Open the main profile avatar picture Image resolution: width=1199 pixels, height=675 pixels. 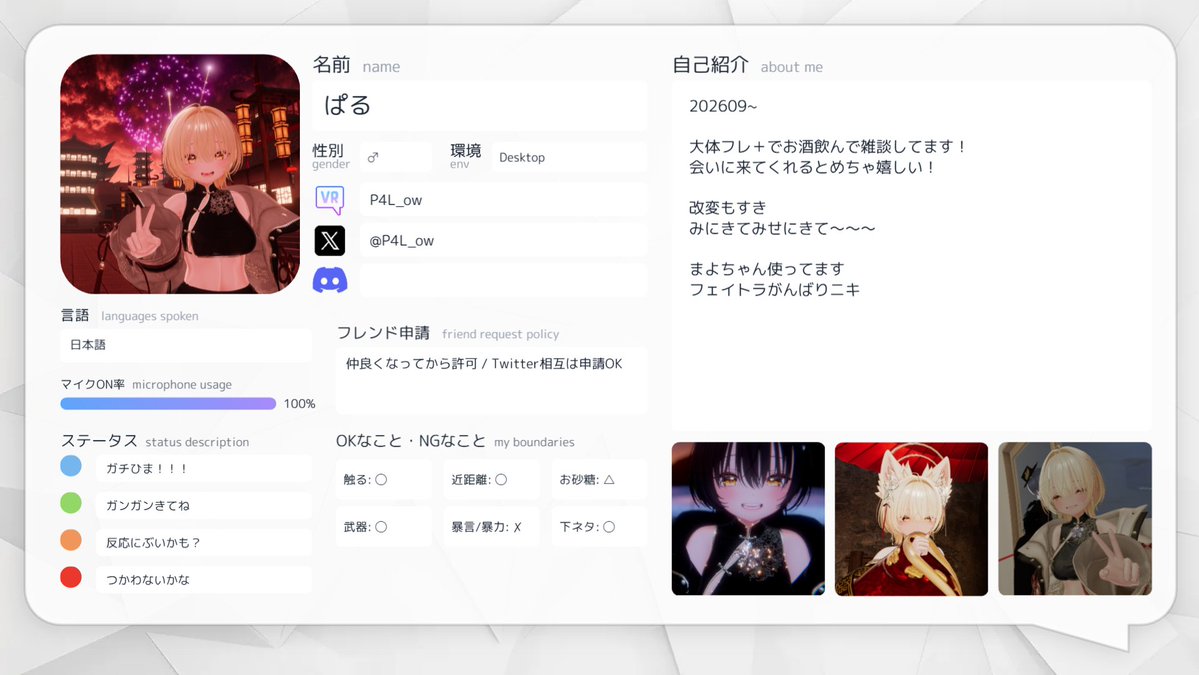pos(180,174)
